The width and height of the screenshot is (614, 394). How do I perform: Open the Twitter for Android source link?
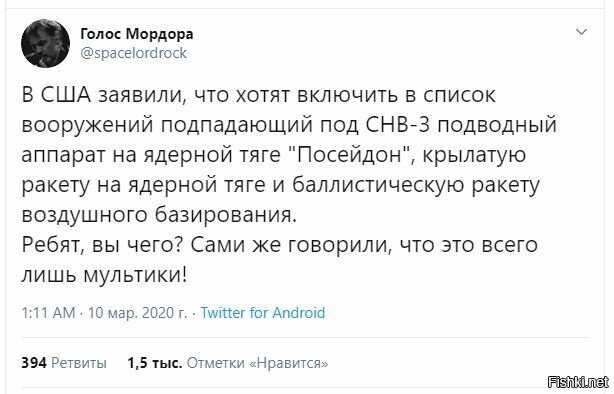point(263,313)
